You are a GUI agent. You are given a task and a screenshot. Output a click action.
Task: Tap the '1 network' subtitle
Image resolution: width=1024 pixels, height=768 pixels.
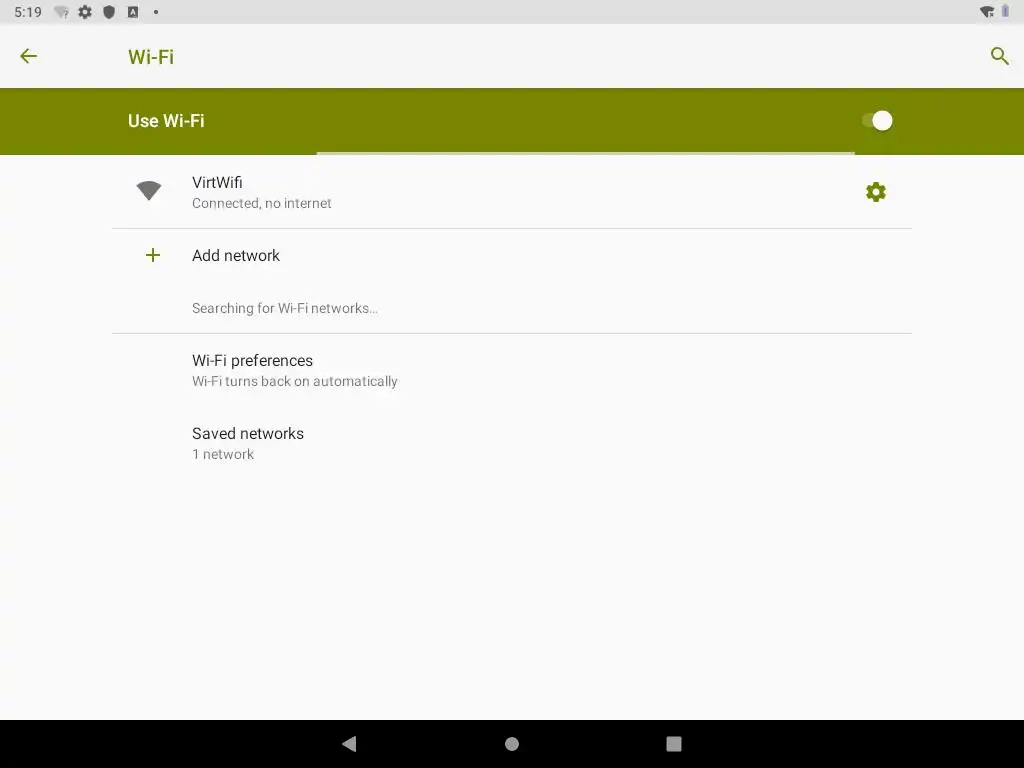pos(223,455)
